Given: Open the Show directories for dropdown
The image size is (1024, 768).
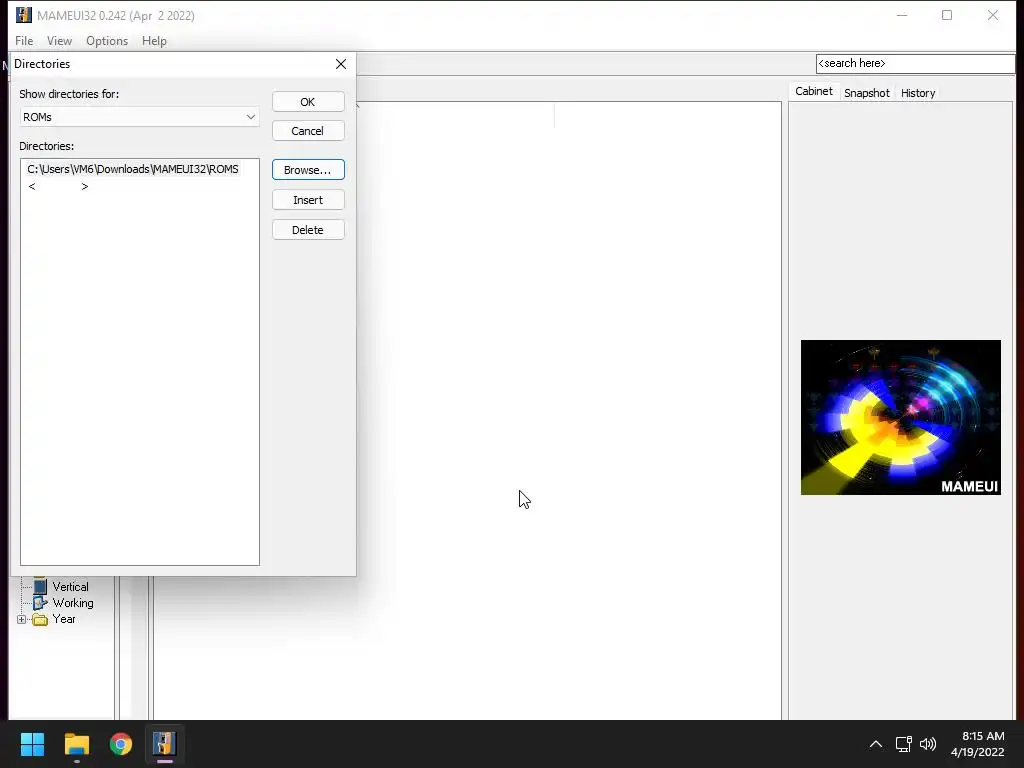Looking at the screenshot, I should coord(139,117).
